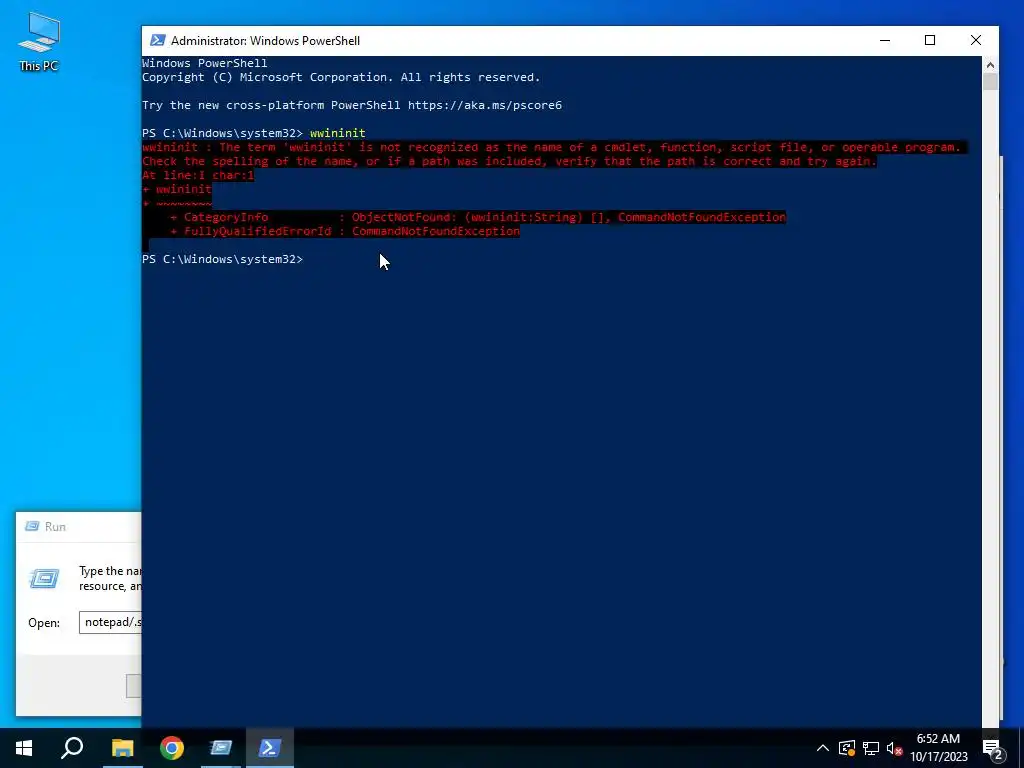
Task: Click the PowerShell vertical scrollbar thumb
Action: coord(990,82)
